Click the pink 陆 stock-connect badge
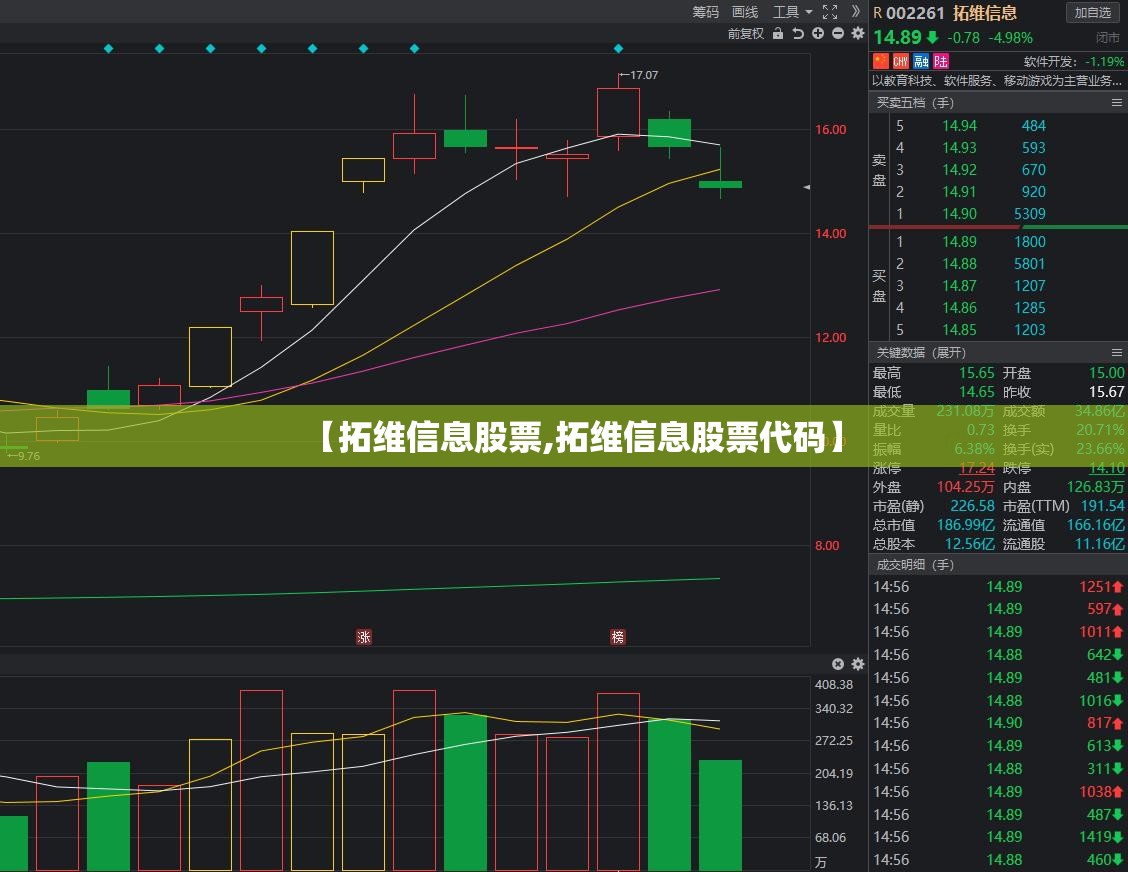 941,61
